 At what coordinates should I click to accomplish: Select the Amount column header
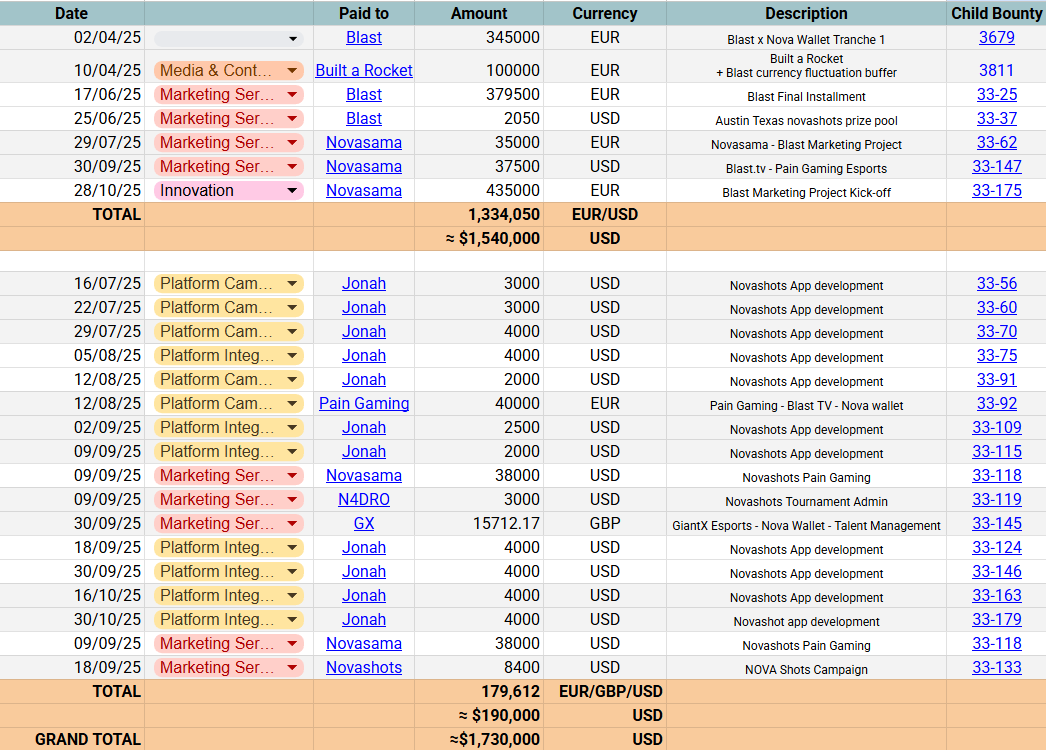pos(479,13)
